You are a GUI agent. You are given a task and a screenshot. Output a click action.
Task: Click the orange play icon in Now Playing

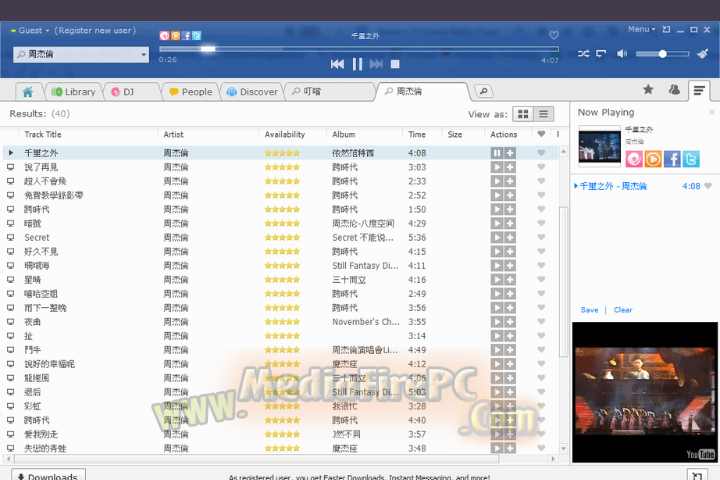[x=652, y=159]
